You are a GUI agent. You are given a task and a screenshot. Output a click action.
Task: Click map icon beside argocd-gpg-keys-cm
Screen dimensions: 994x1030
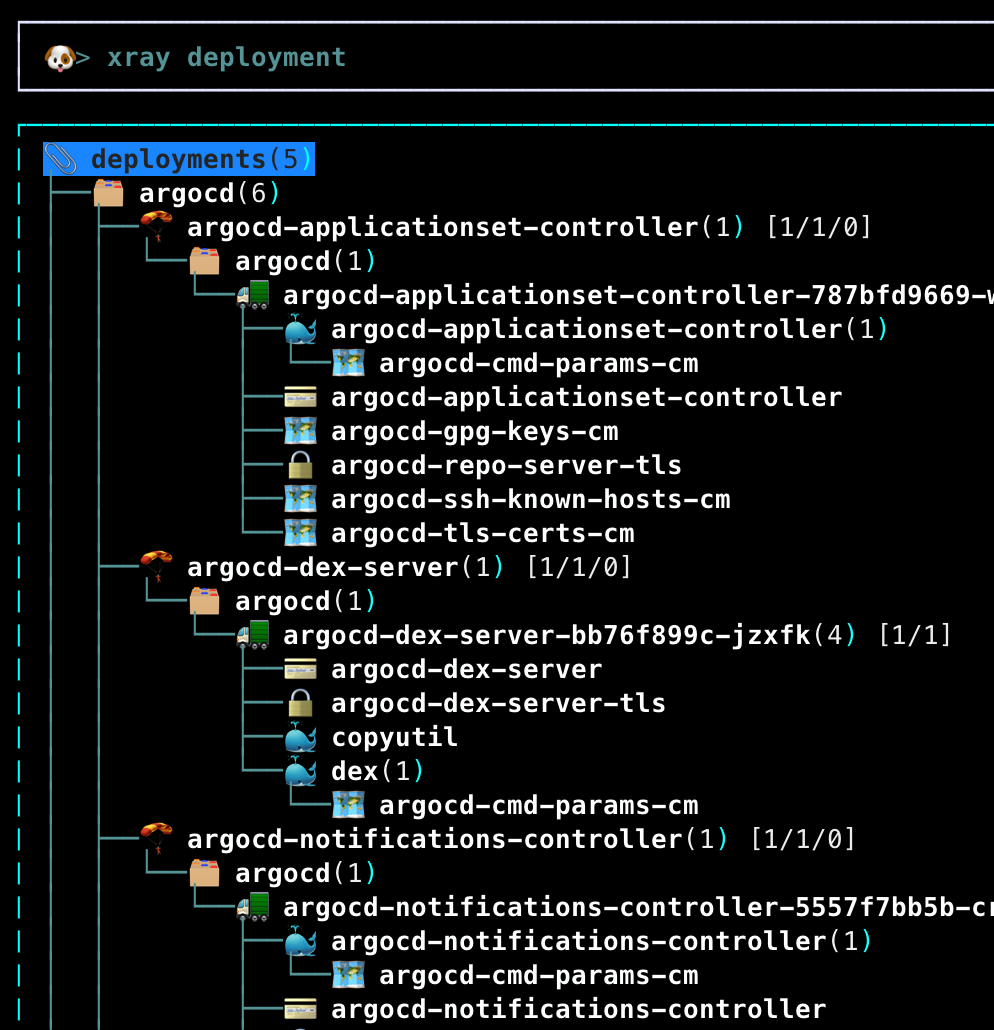300,431
